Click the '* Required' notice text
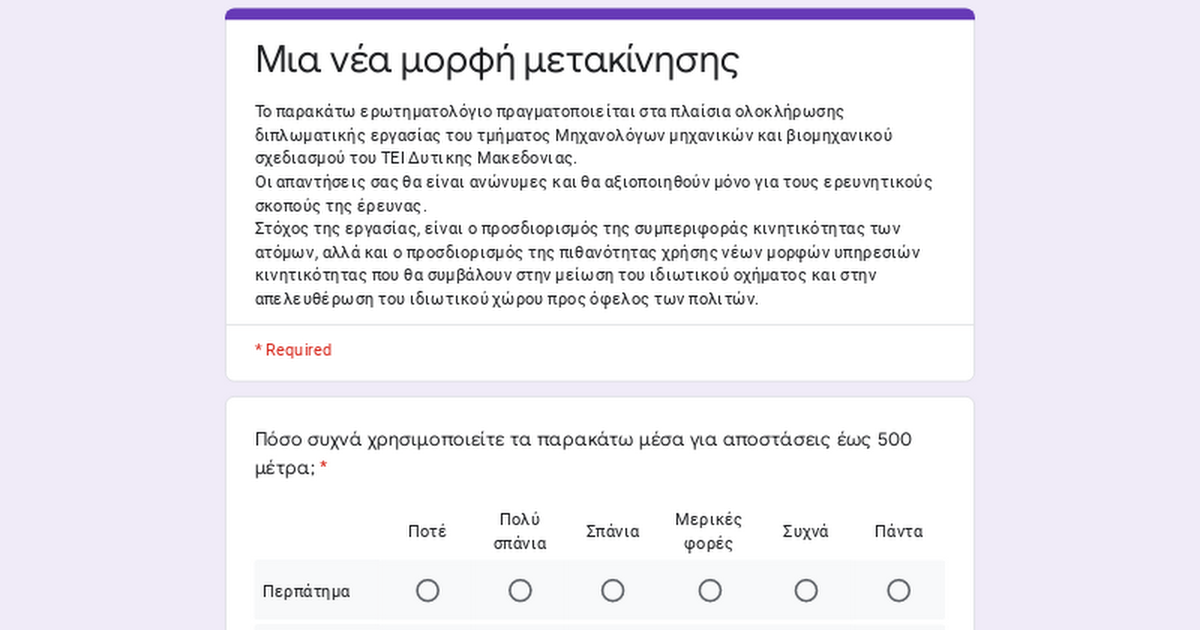 coord(293,350)
